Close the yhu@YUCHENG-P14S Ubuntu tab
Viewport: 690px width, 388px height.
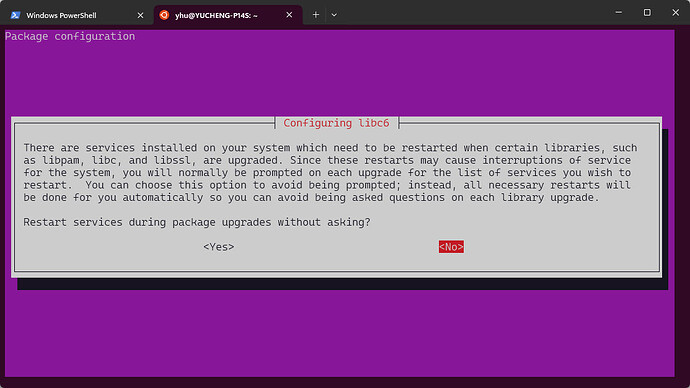289,15
